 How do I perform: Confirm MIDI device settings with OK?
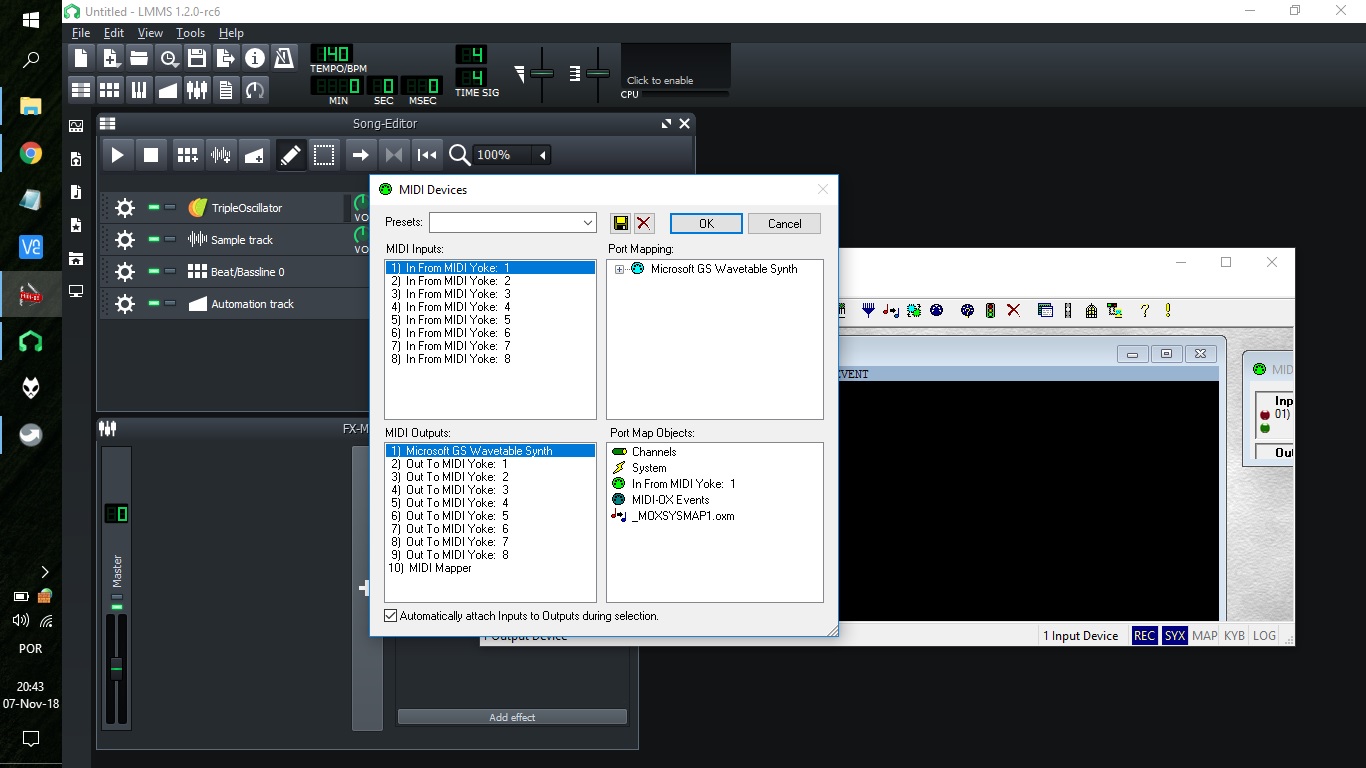[x=706, y=223]
